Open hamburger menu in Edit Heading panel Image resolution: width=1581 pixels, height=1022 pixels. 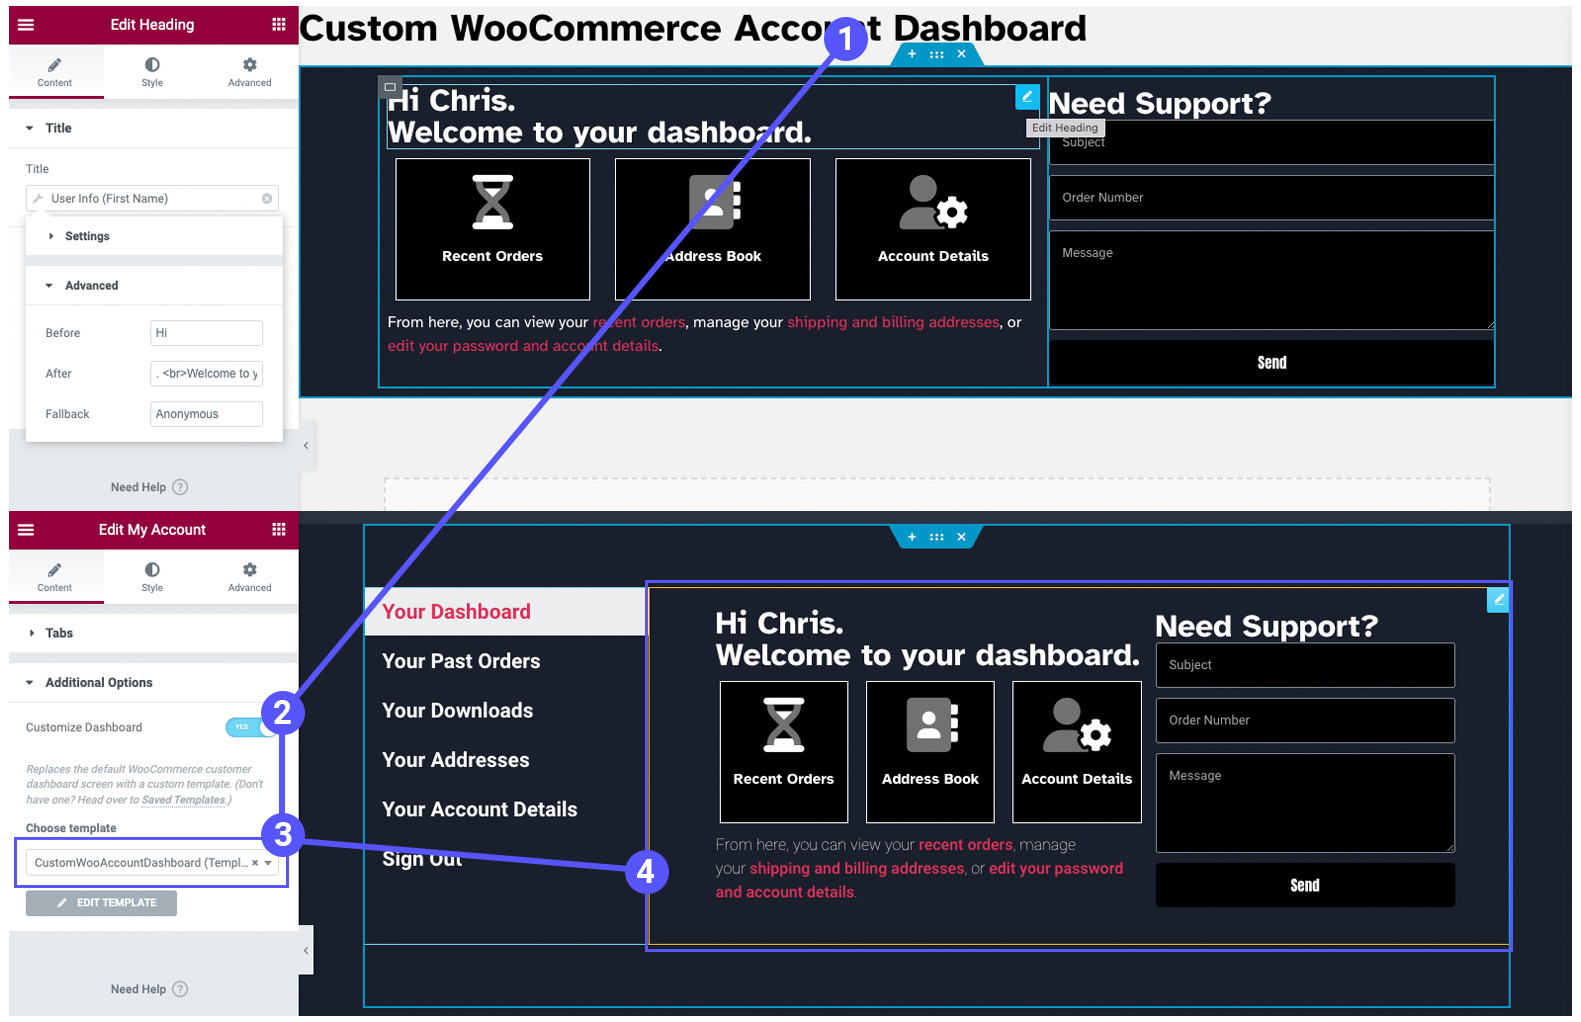point(26,25)
